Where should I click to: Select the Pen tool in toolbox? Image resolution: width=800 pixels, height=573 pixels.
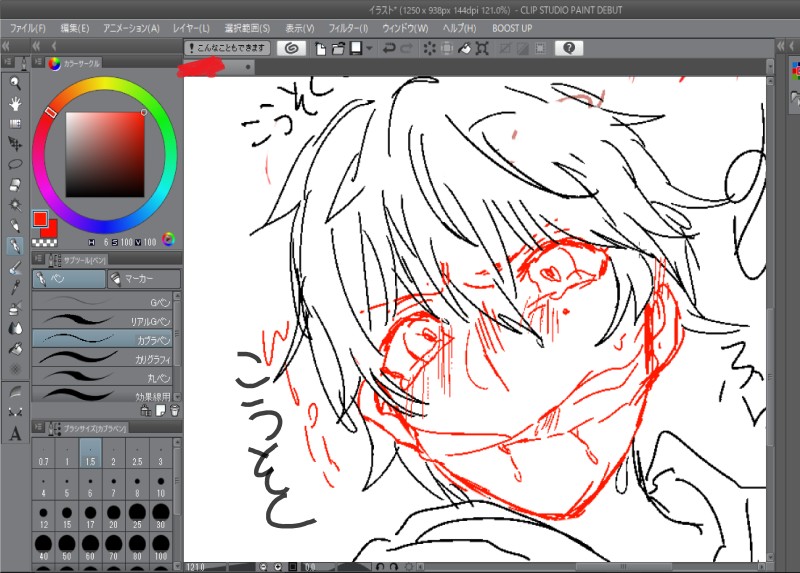point(15,246)
